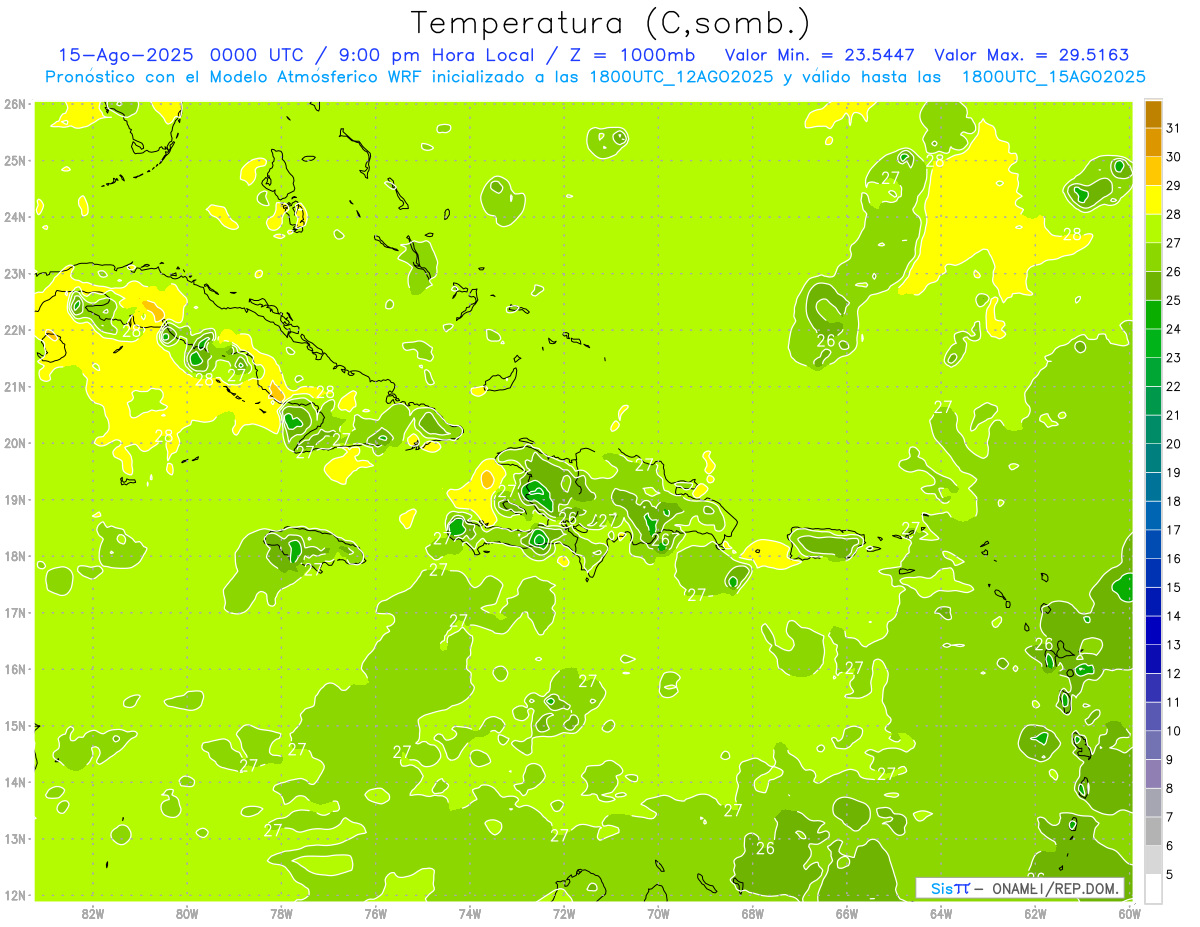Image resolution: width=1200 pixels, height=927 pixels.
Task: Click the 76W longitude axis label
Action: [x=375, y=913]
